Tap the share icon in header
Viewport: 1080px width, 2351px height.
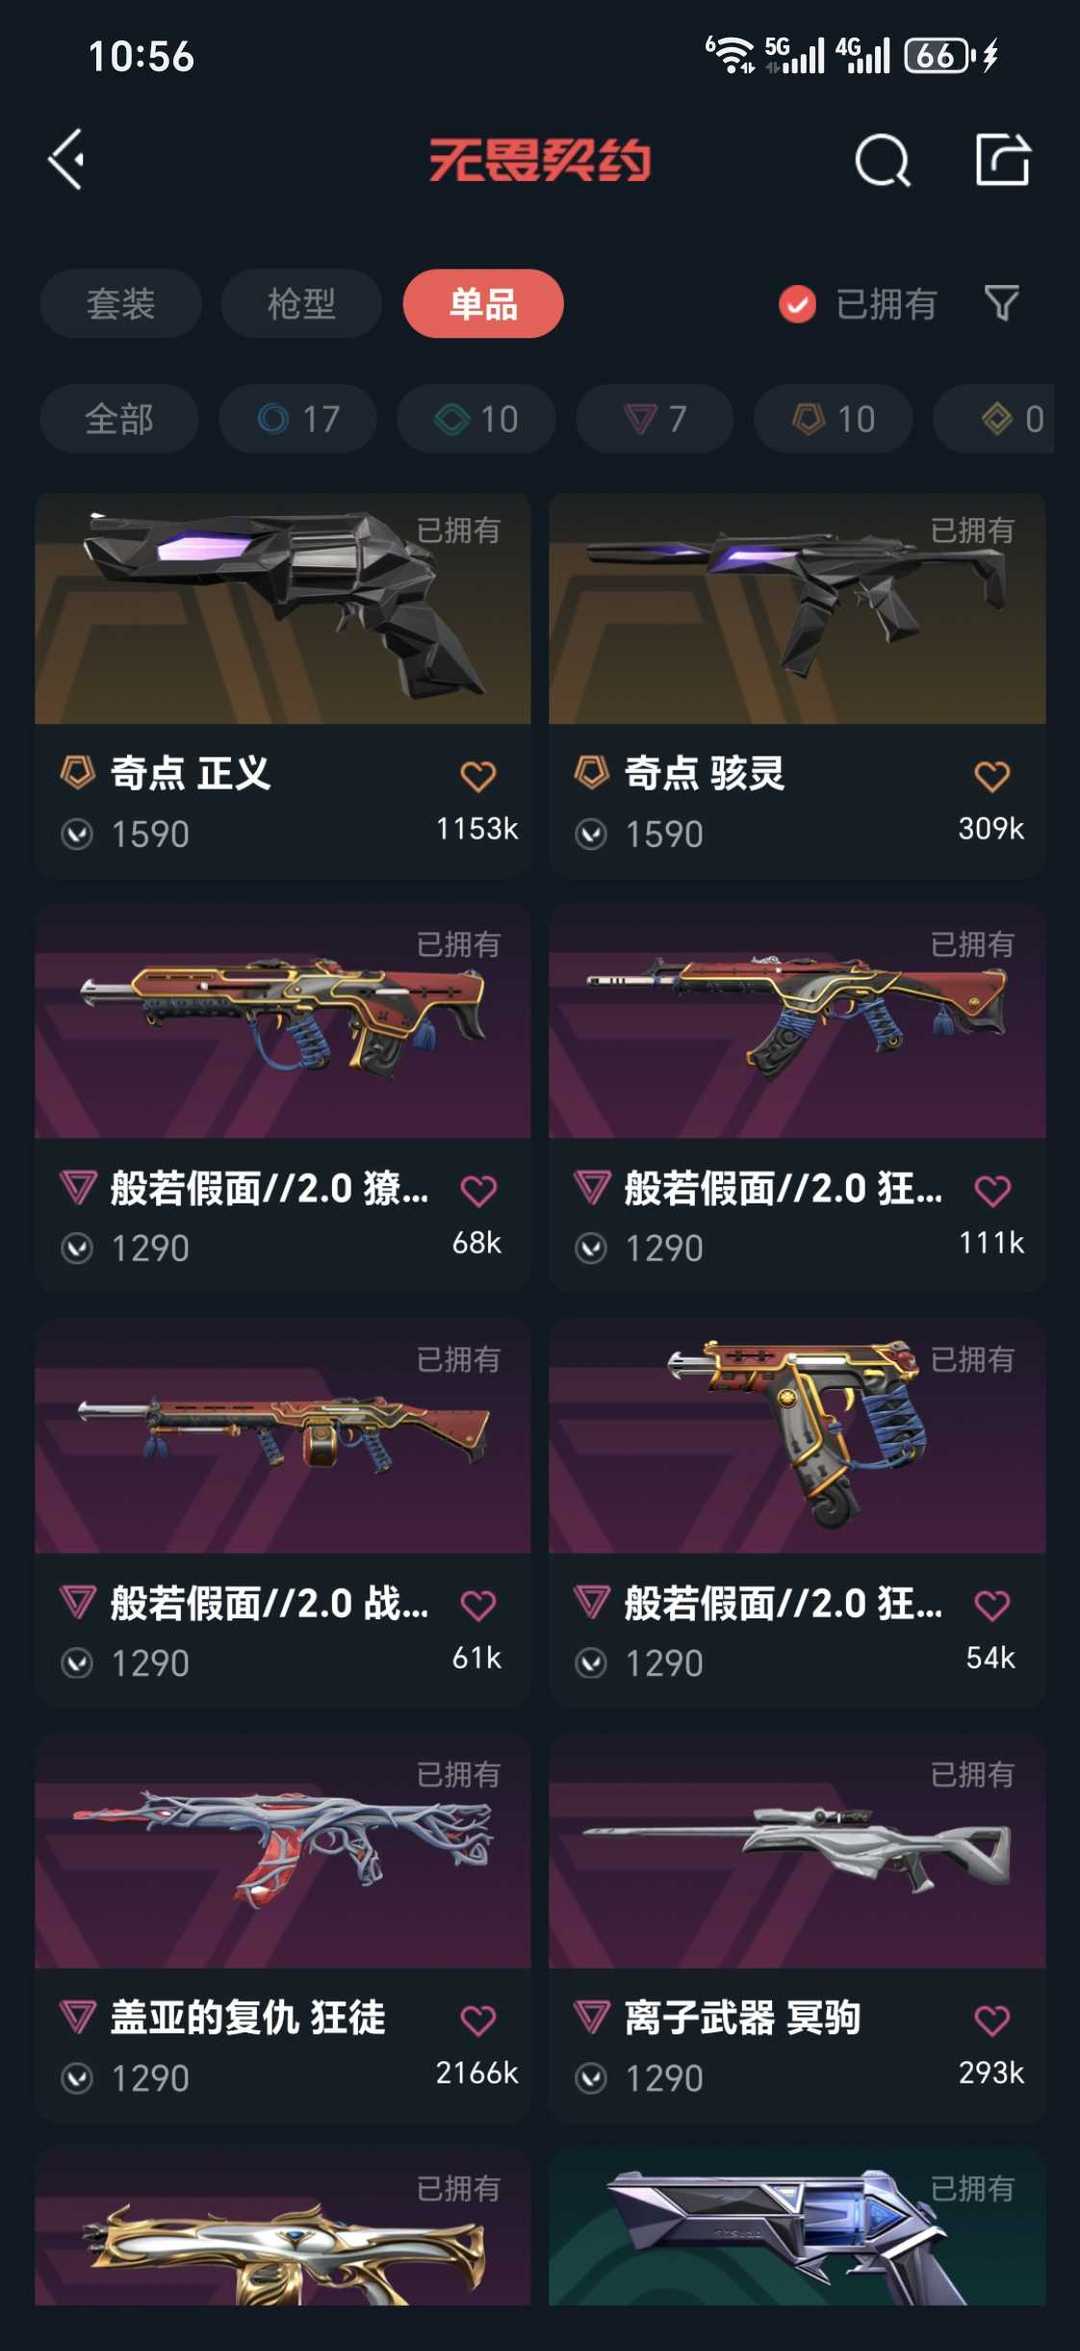[1003, 159]
